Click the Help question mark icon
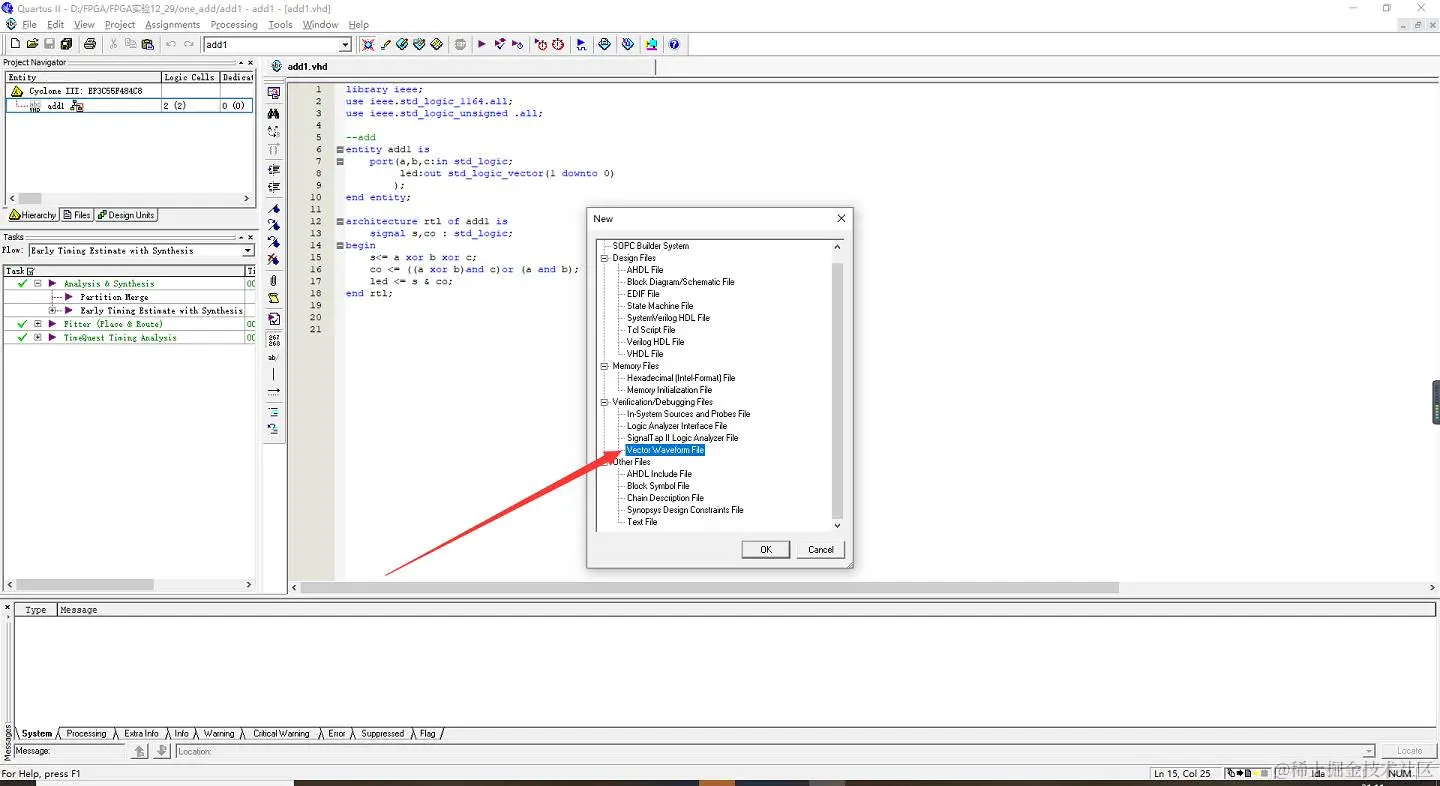The image size is (1440, 786). point(674,44)
